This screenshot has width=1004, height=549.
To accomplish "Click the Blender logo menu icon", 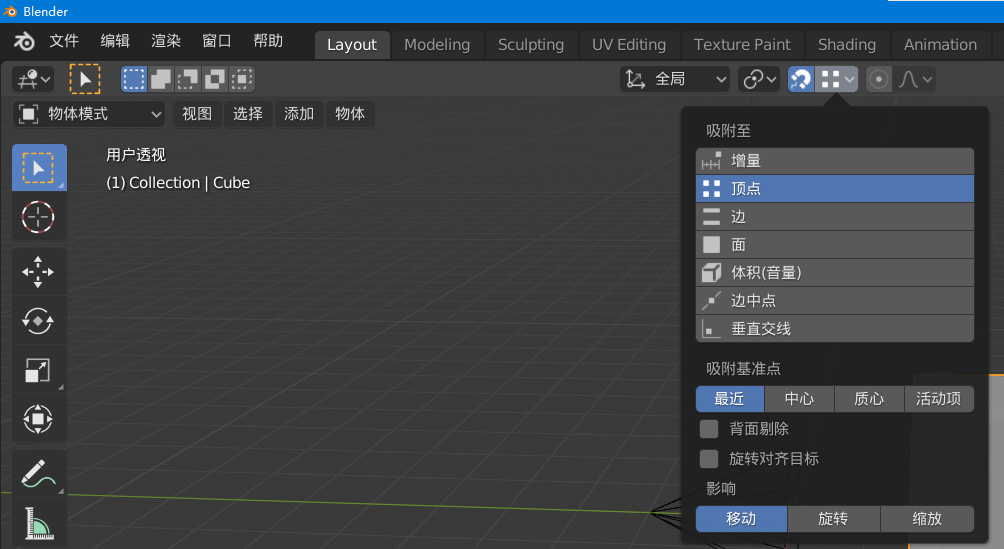I will [24, 42].
